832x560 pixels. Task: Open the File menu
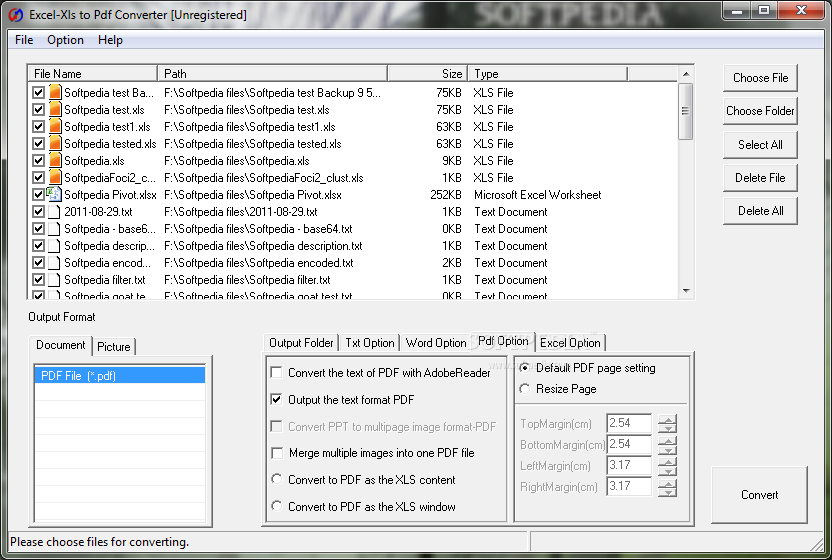[24, 40]
